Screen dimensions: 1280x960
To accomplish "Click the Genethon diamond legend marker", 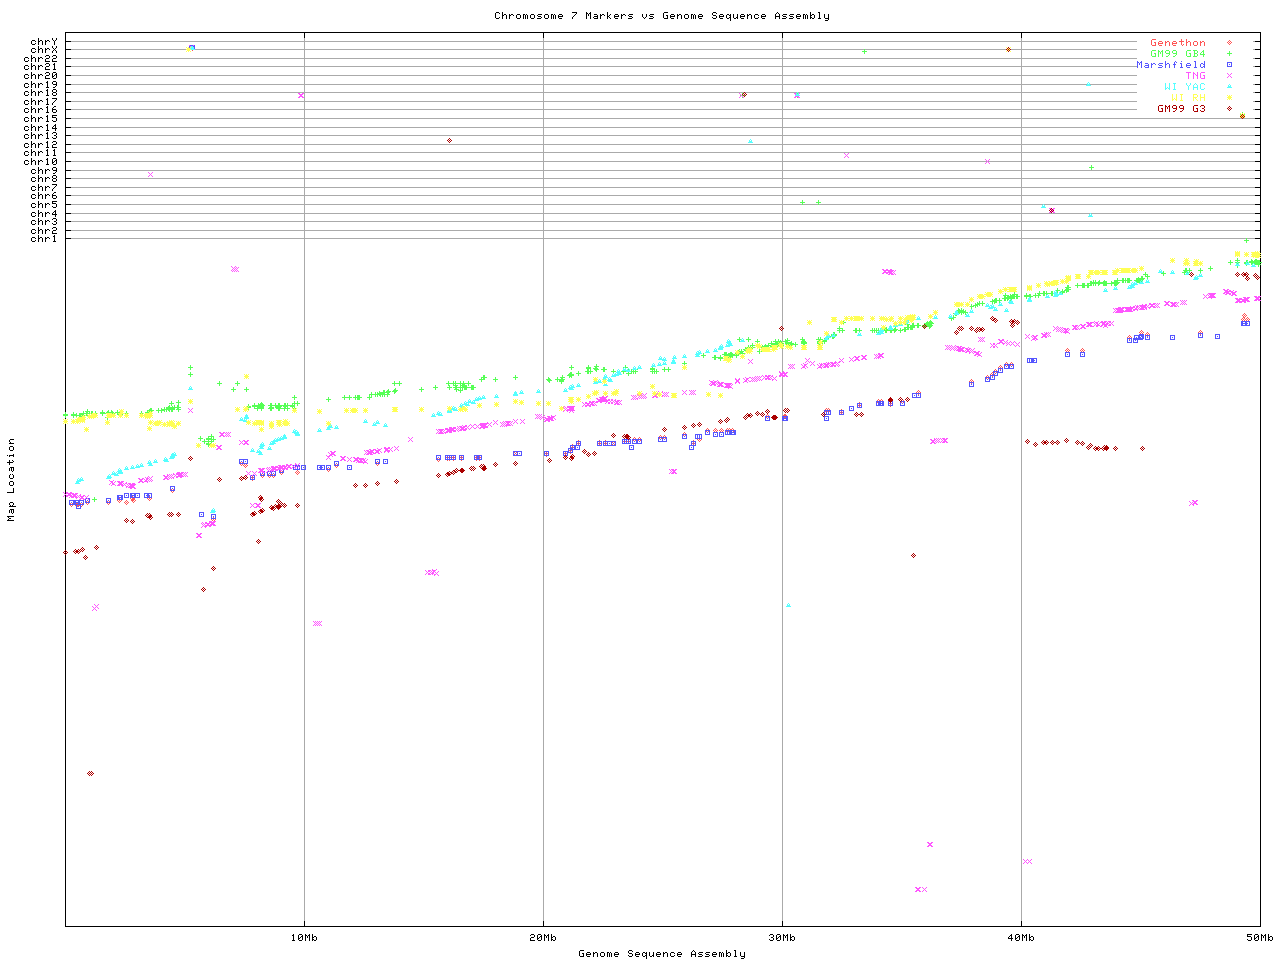I will coord(1229,43).
